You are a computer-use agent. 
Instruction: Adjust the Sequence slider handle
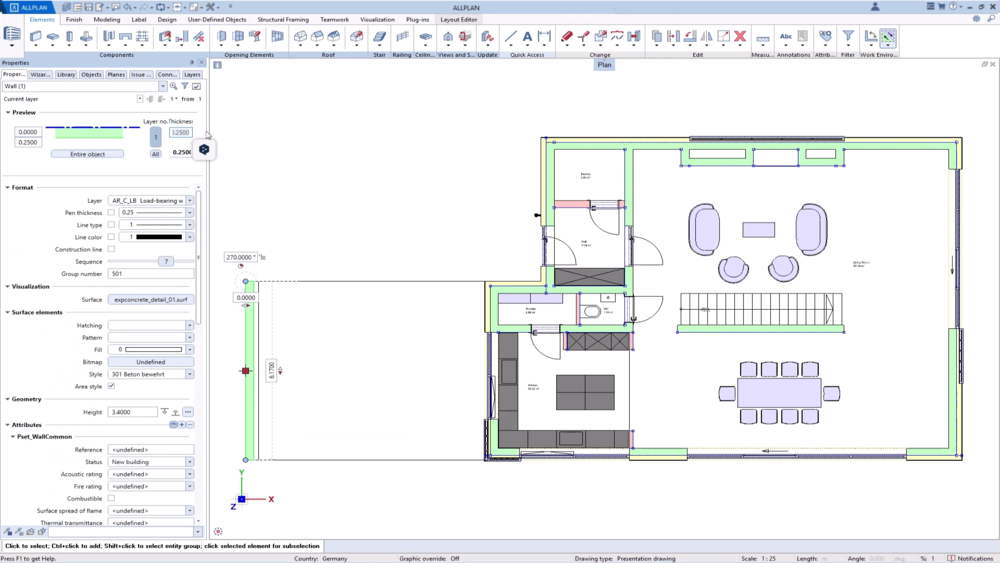(x=168, y=261)
